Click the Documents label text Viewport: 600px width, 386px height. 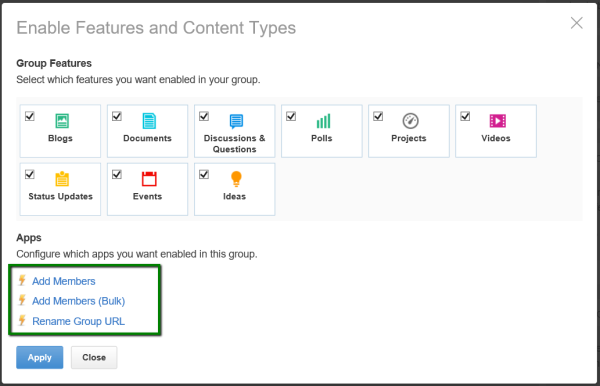pos(147,138)
